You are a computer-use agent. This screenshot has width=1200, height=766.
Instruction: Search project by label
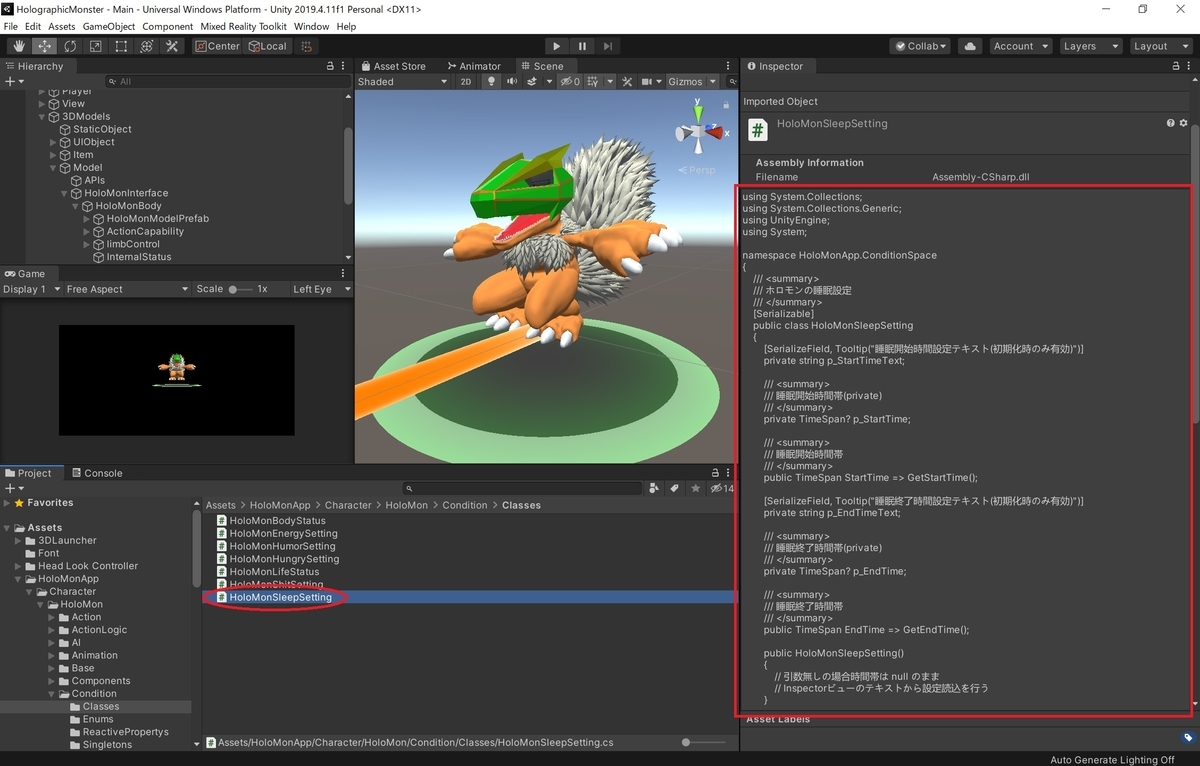(675, 488)
